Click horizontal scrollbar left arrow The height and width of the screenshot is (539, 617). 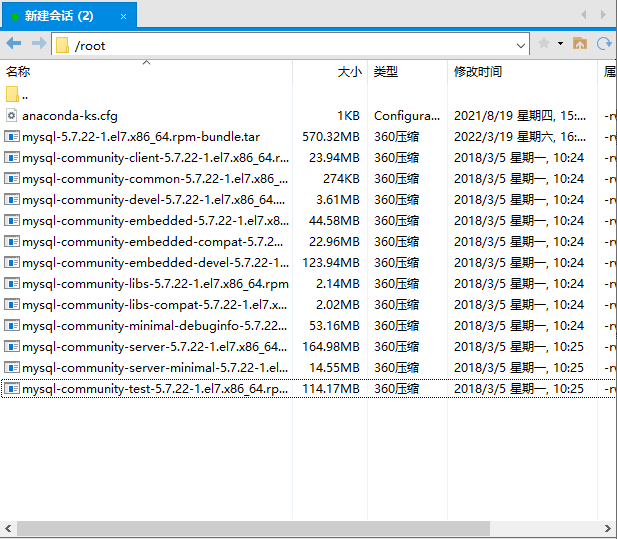8,528
